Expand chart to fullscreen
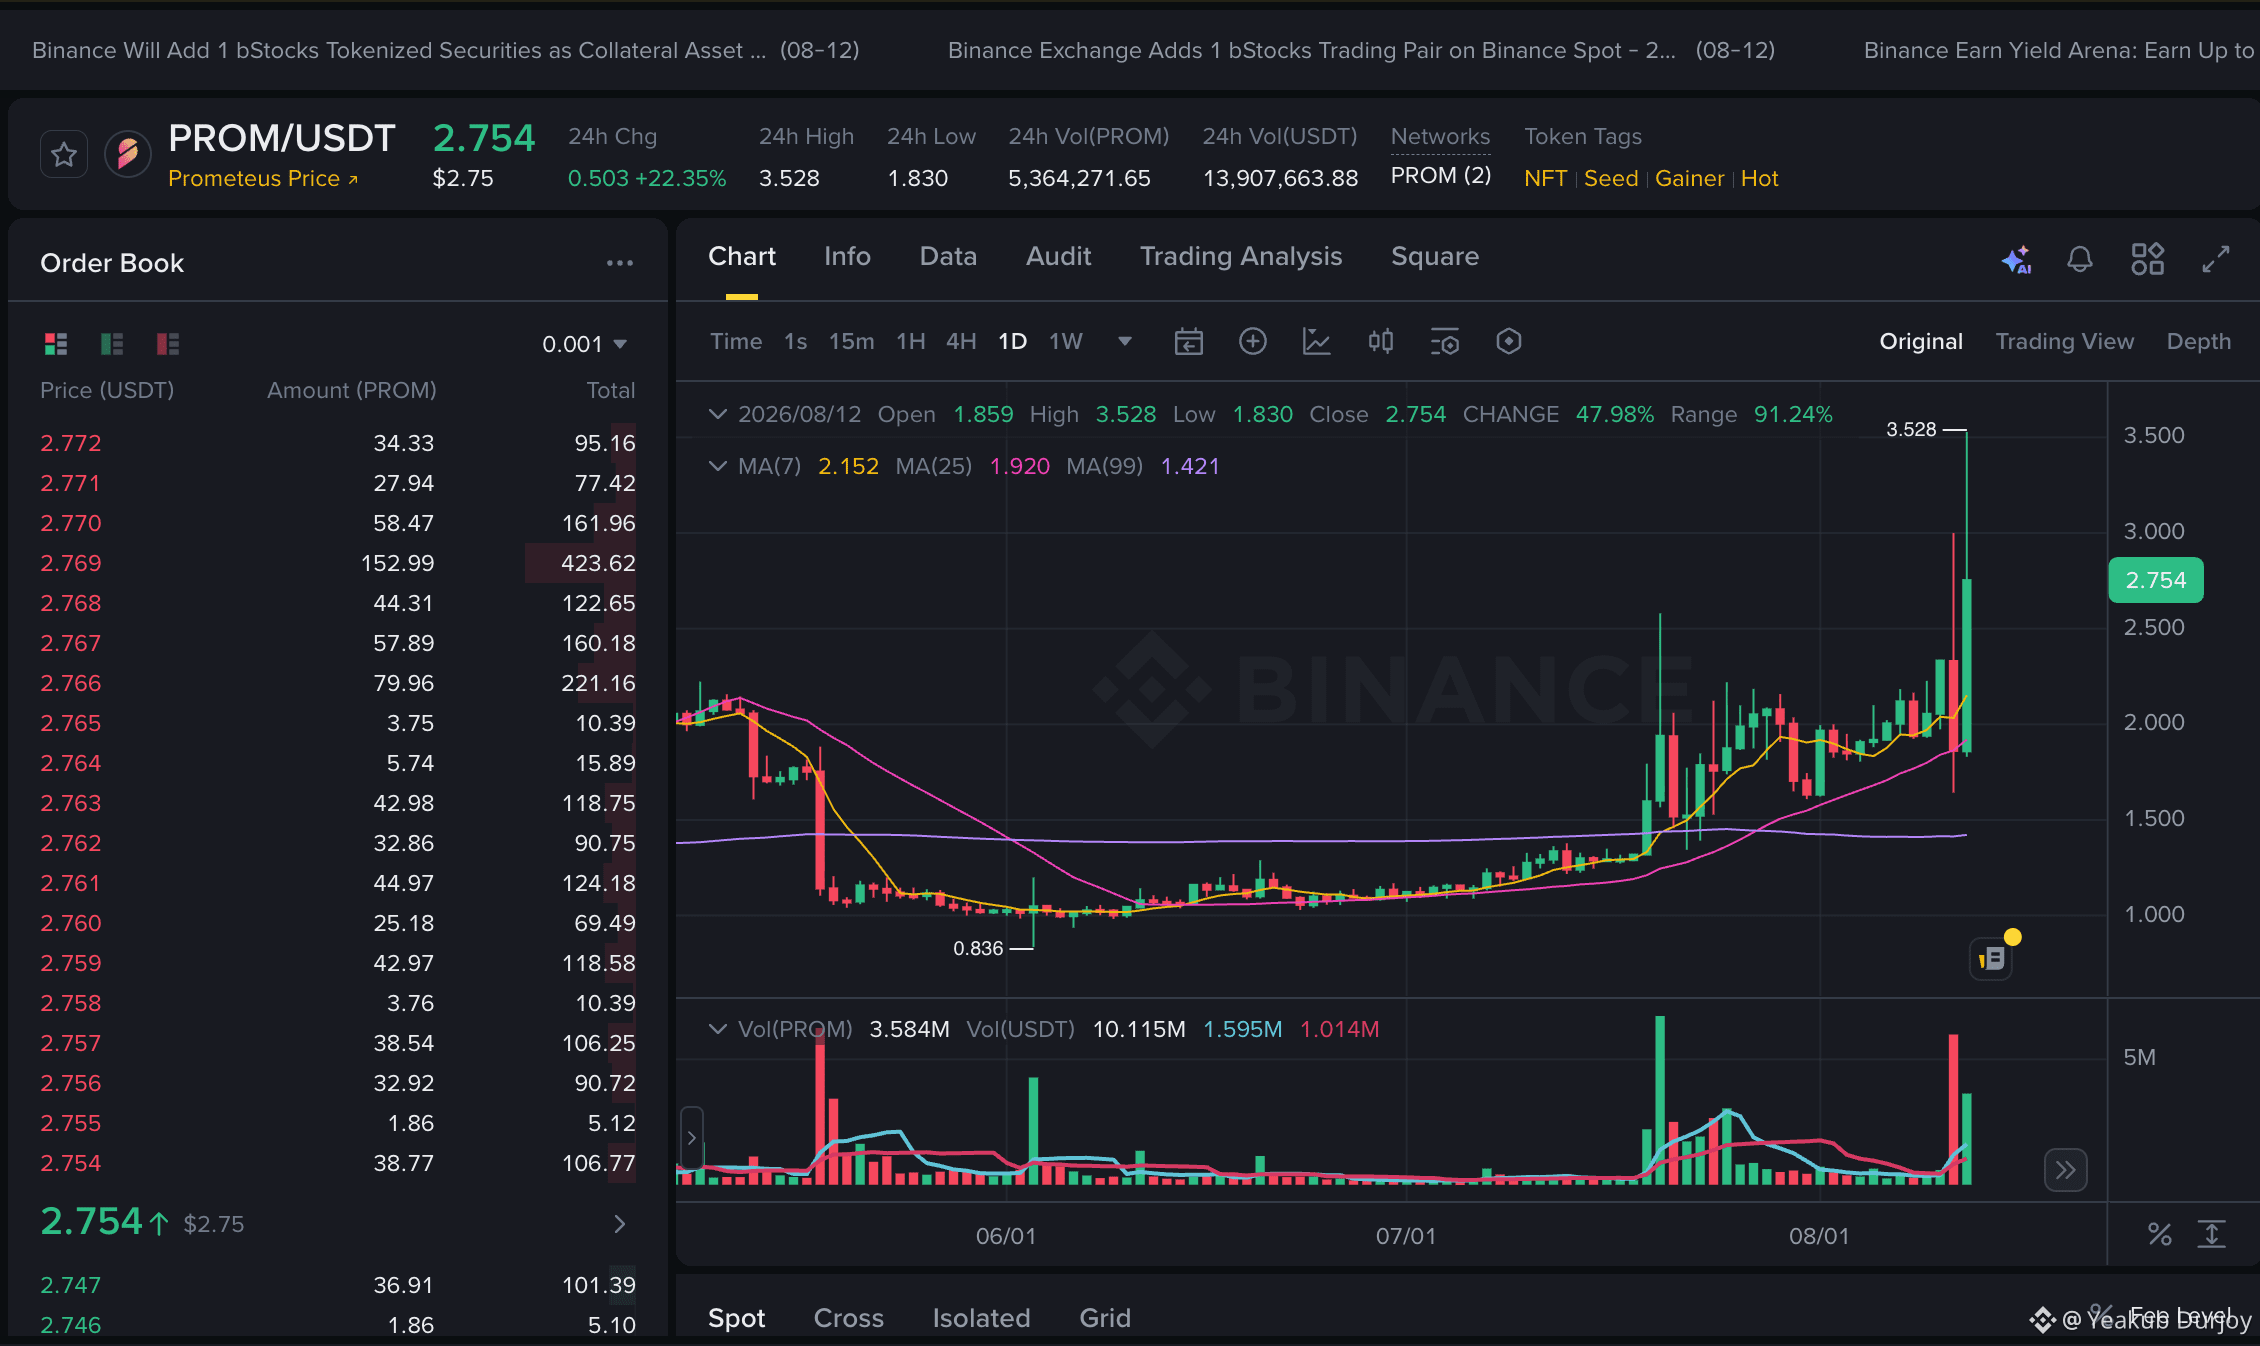Viewport: 2260px width, 1346px height. (2216, 259)
